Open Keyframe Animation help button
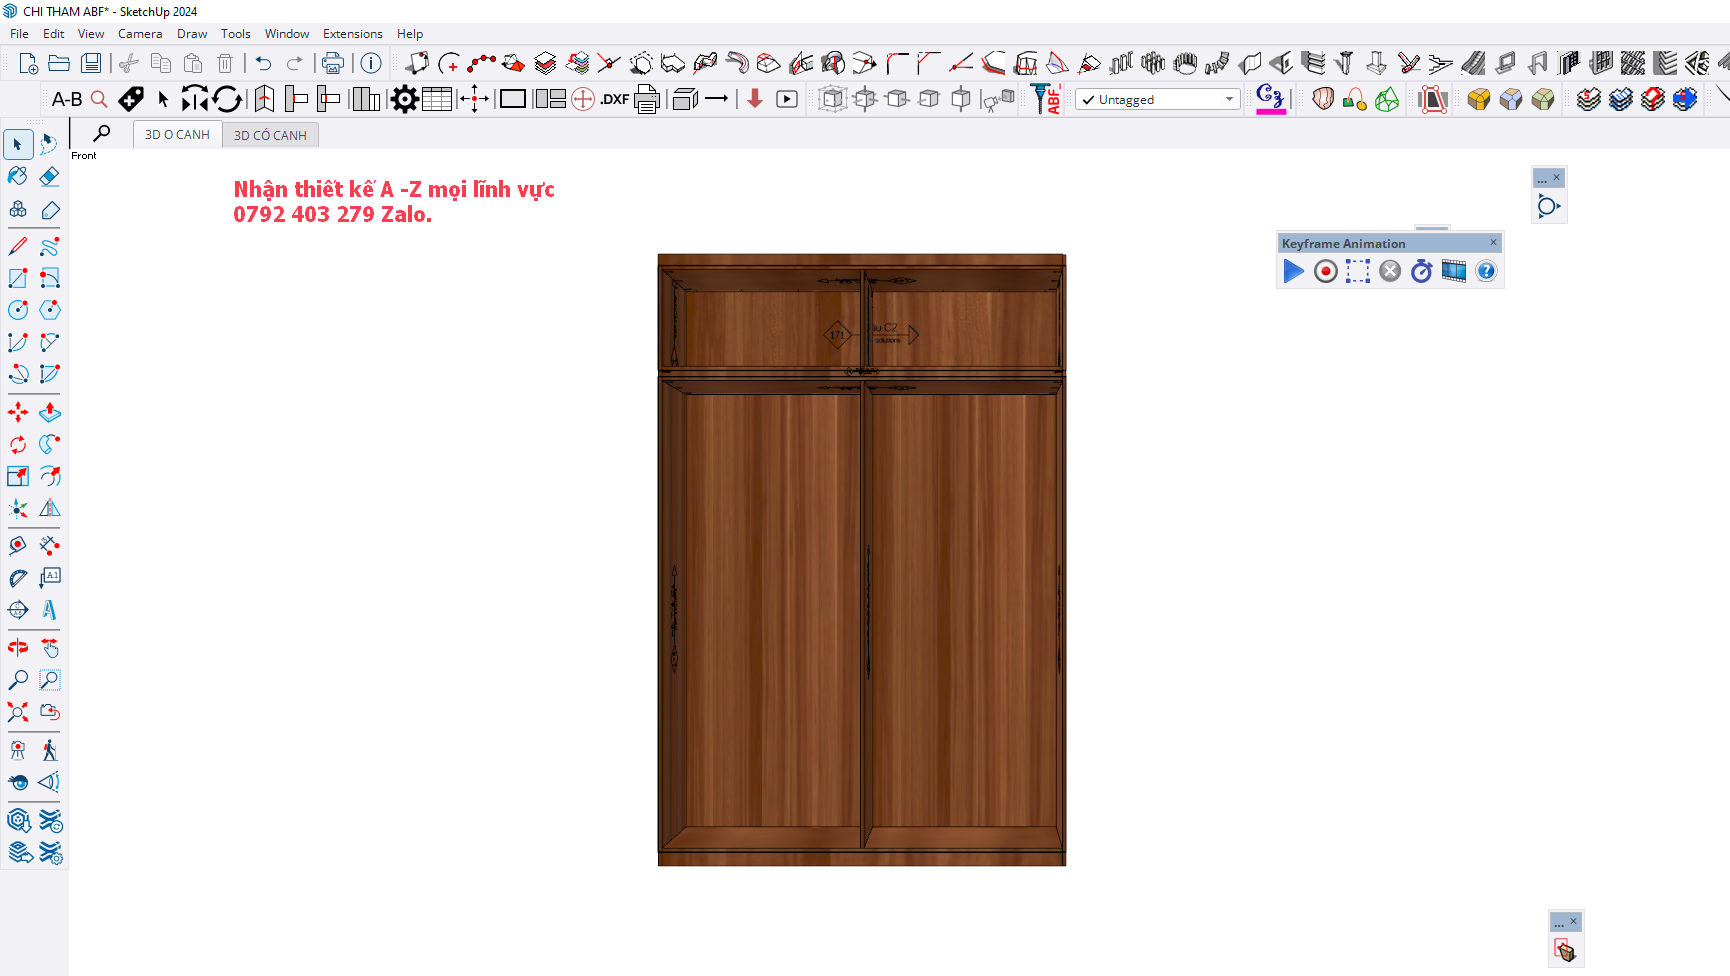 (1486, 271)
